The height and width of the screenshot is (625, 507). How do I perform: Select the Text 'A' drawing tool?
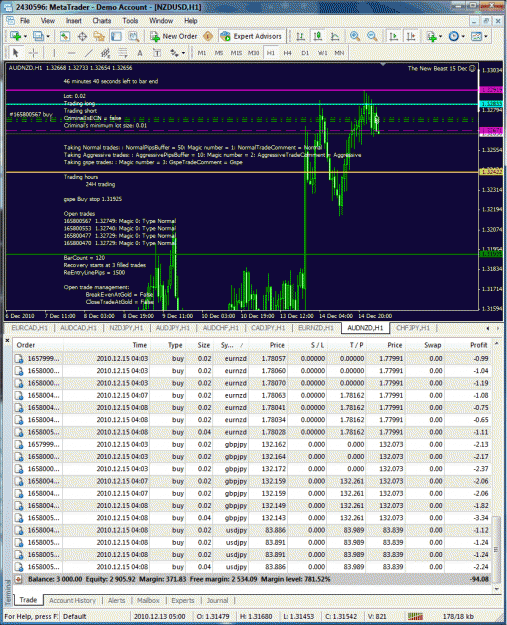[140, 53]
